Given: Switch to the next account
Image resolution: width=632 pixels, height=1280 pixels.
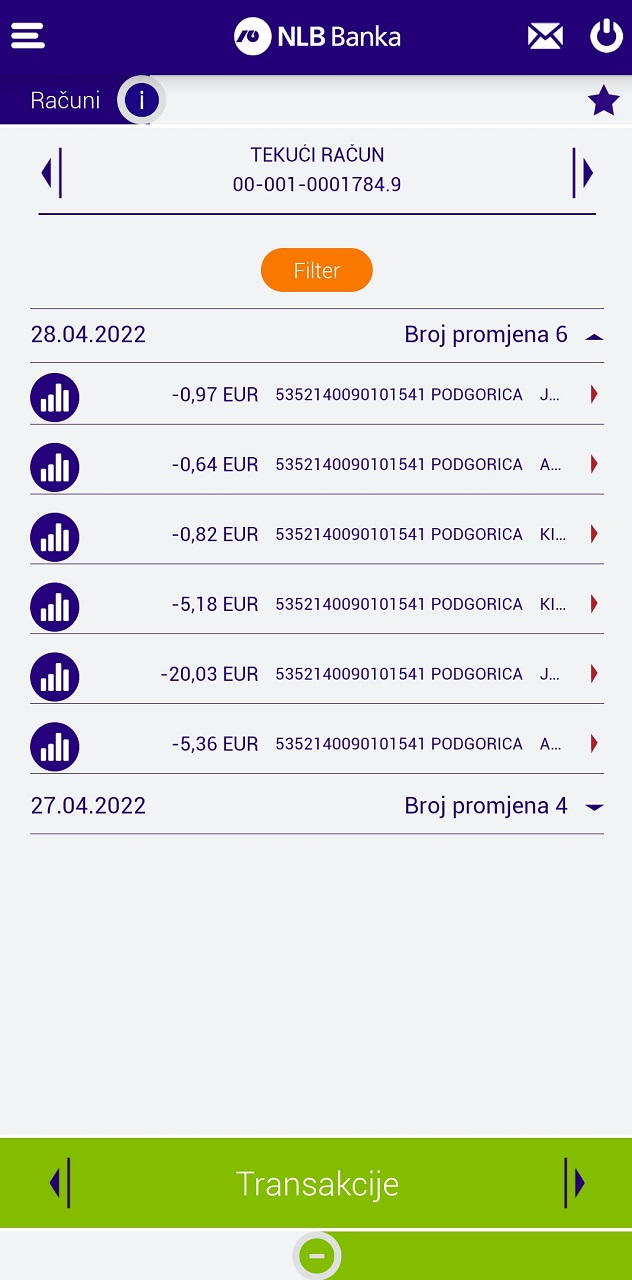Looking at the screenshot, I should [583, 173].
